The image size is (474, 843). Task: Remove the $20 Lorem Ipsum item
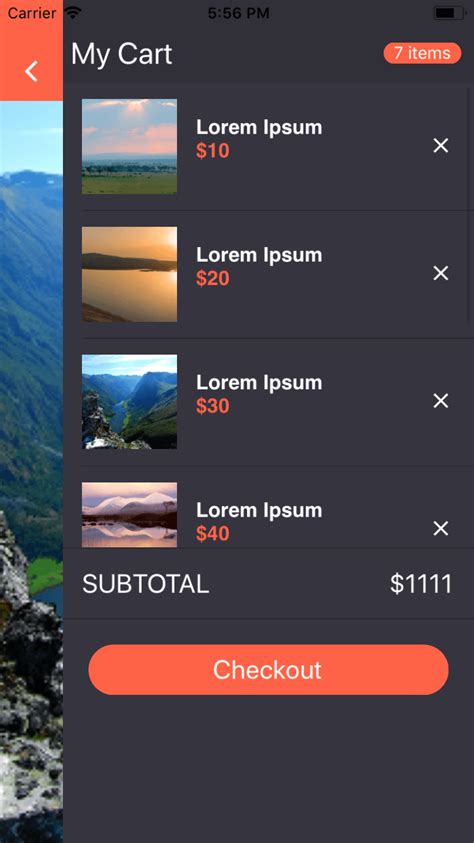click(441, 273)
